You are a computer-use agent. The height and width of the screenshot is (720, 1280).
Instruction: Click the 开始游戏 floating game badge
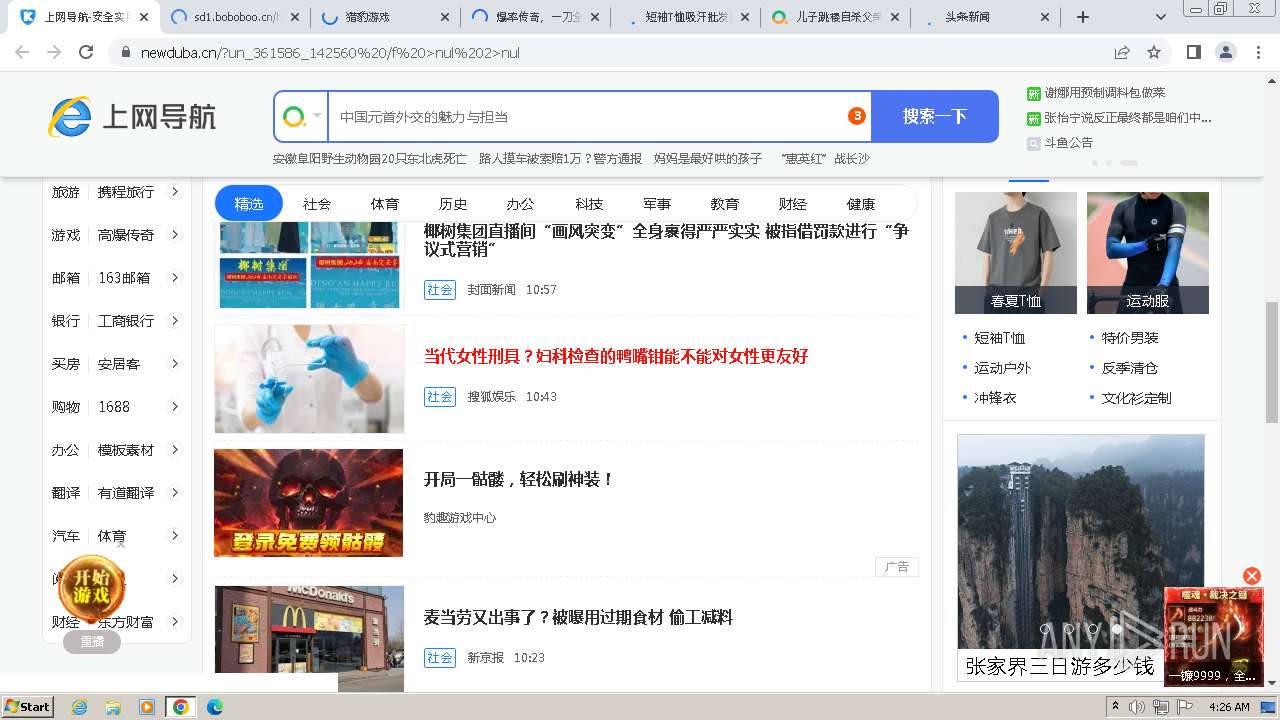91,588
